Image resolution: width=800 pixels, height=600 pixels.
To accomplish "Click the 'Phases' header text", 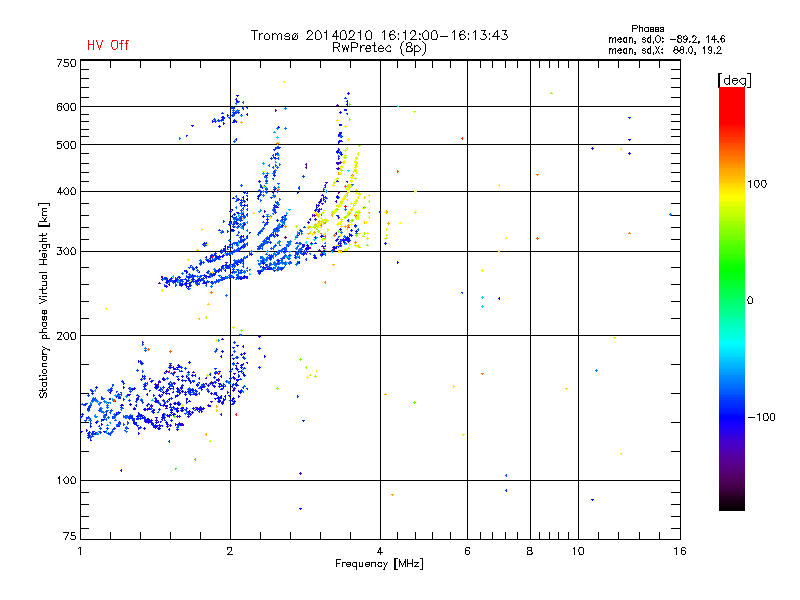I will coord(647,29).
